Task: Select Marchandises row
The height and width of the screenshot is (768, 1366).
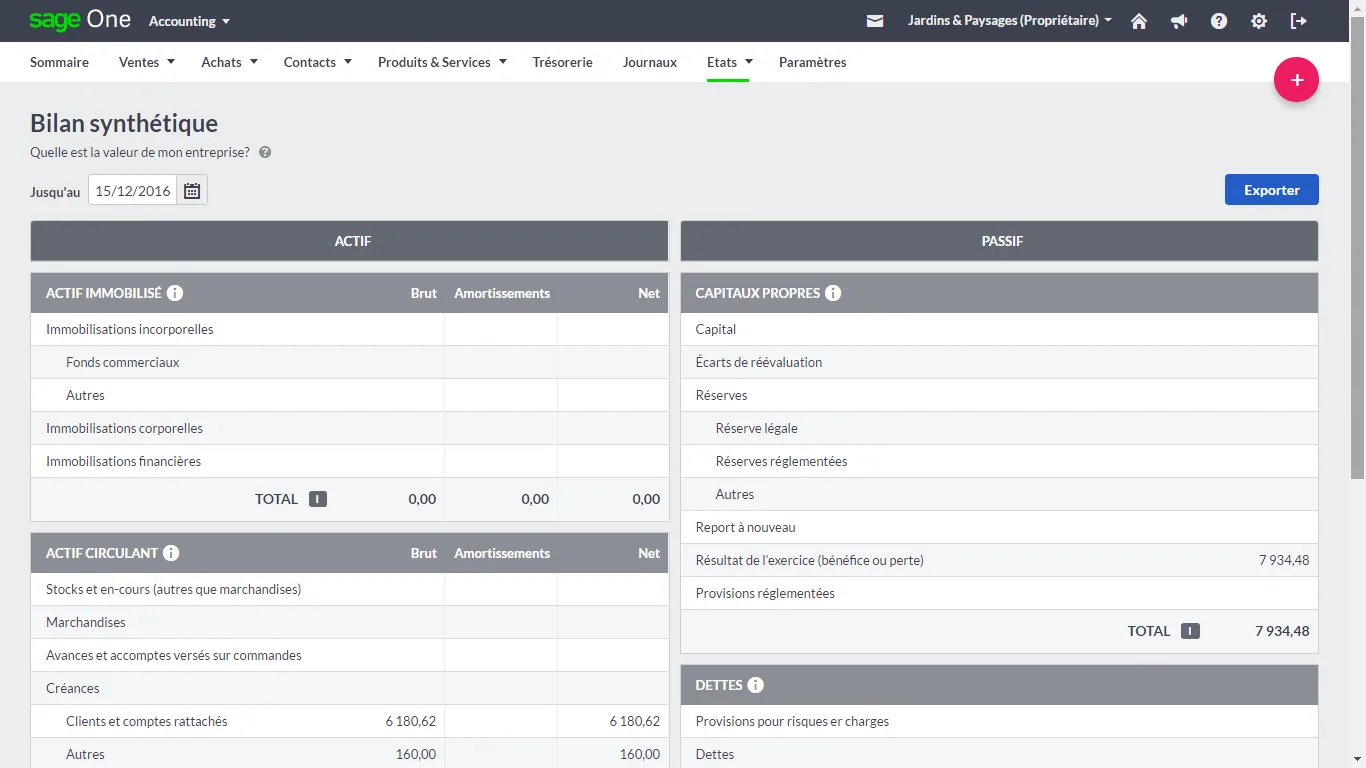Action: click(349, 622)
